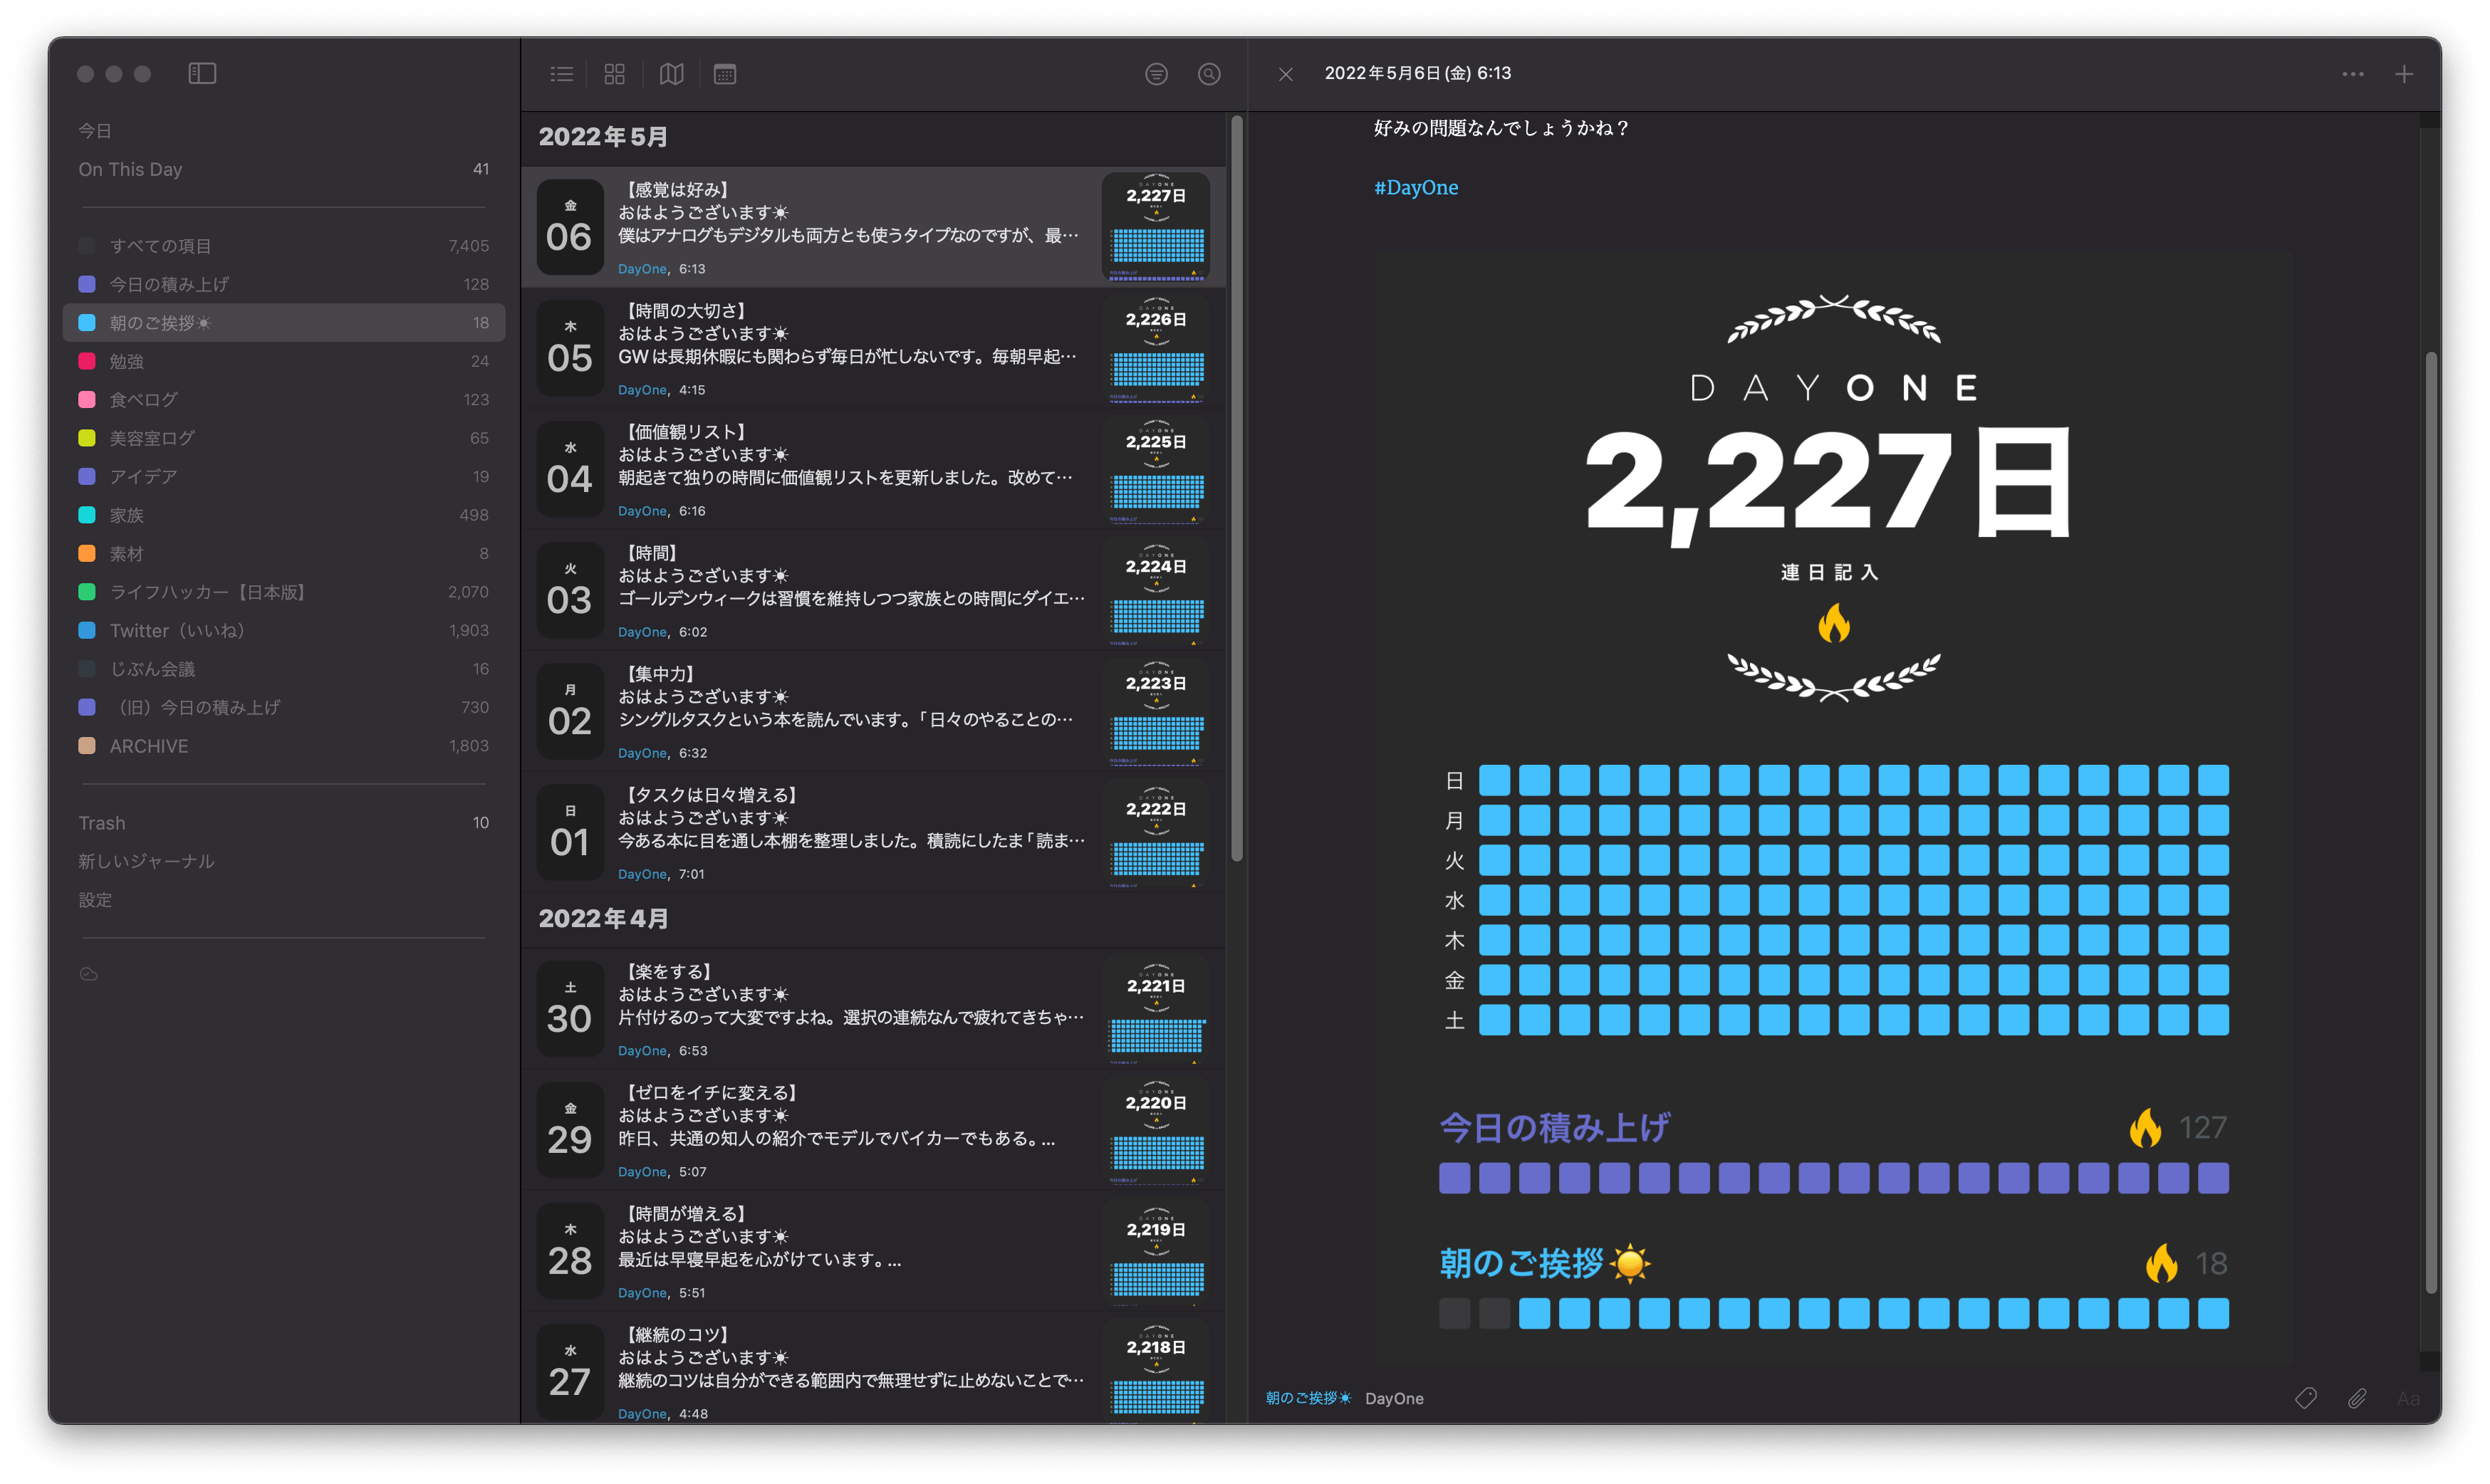Select 今日 in the sidebar

[x=95, y=131]
